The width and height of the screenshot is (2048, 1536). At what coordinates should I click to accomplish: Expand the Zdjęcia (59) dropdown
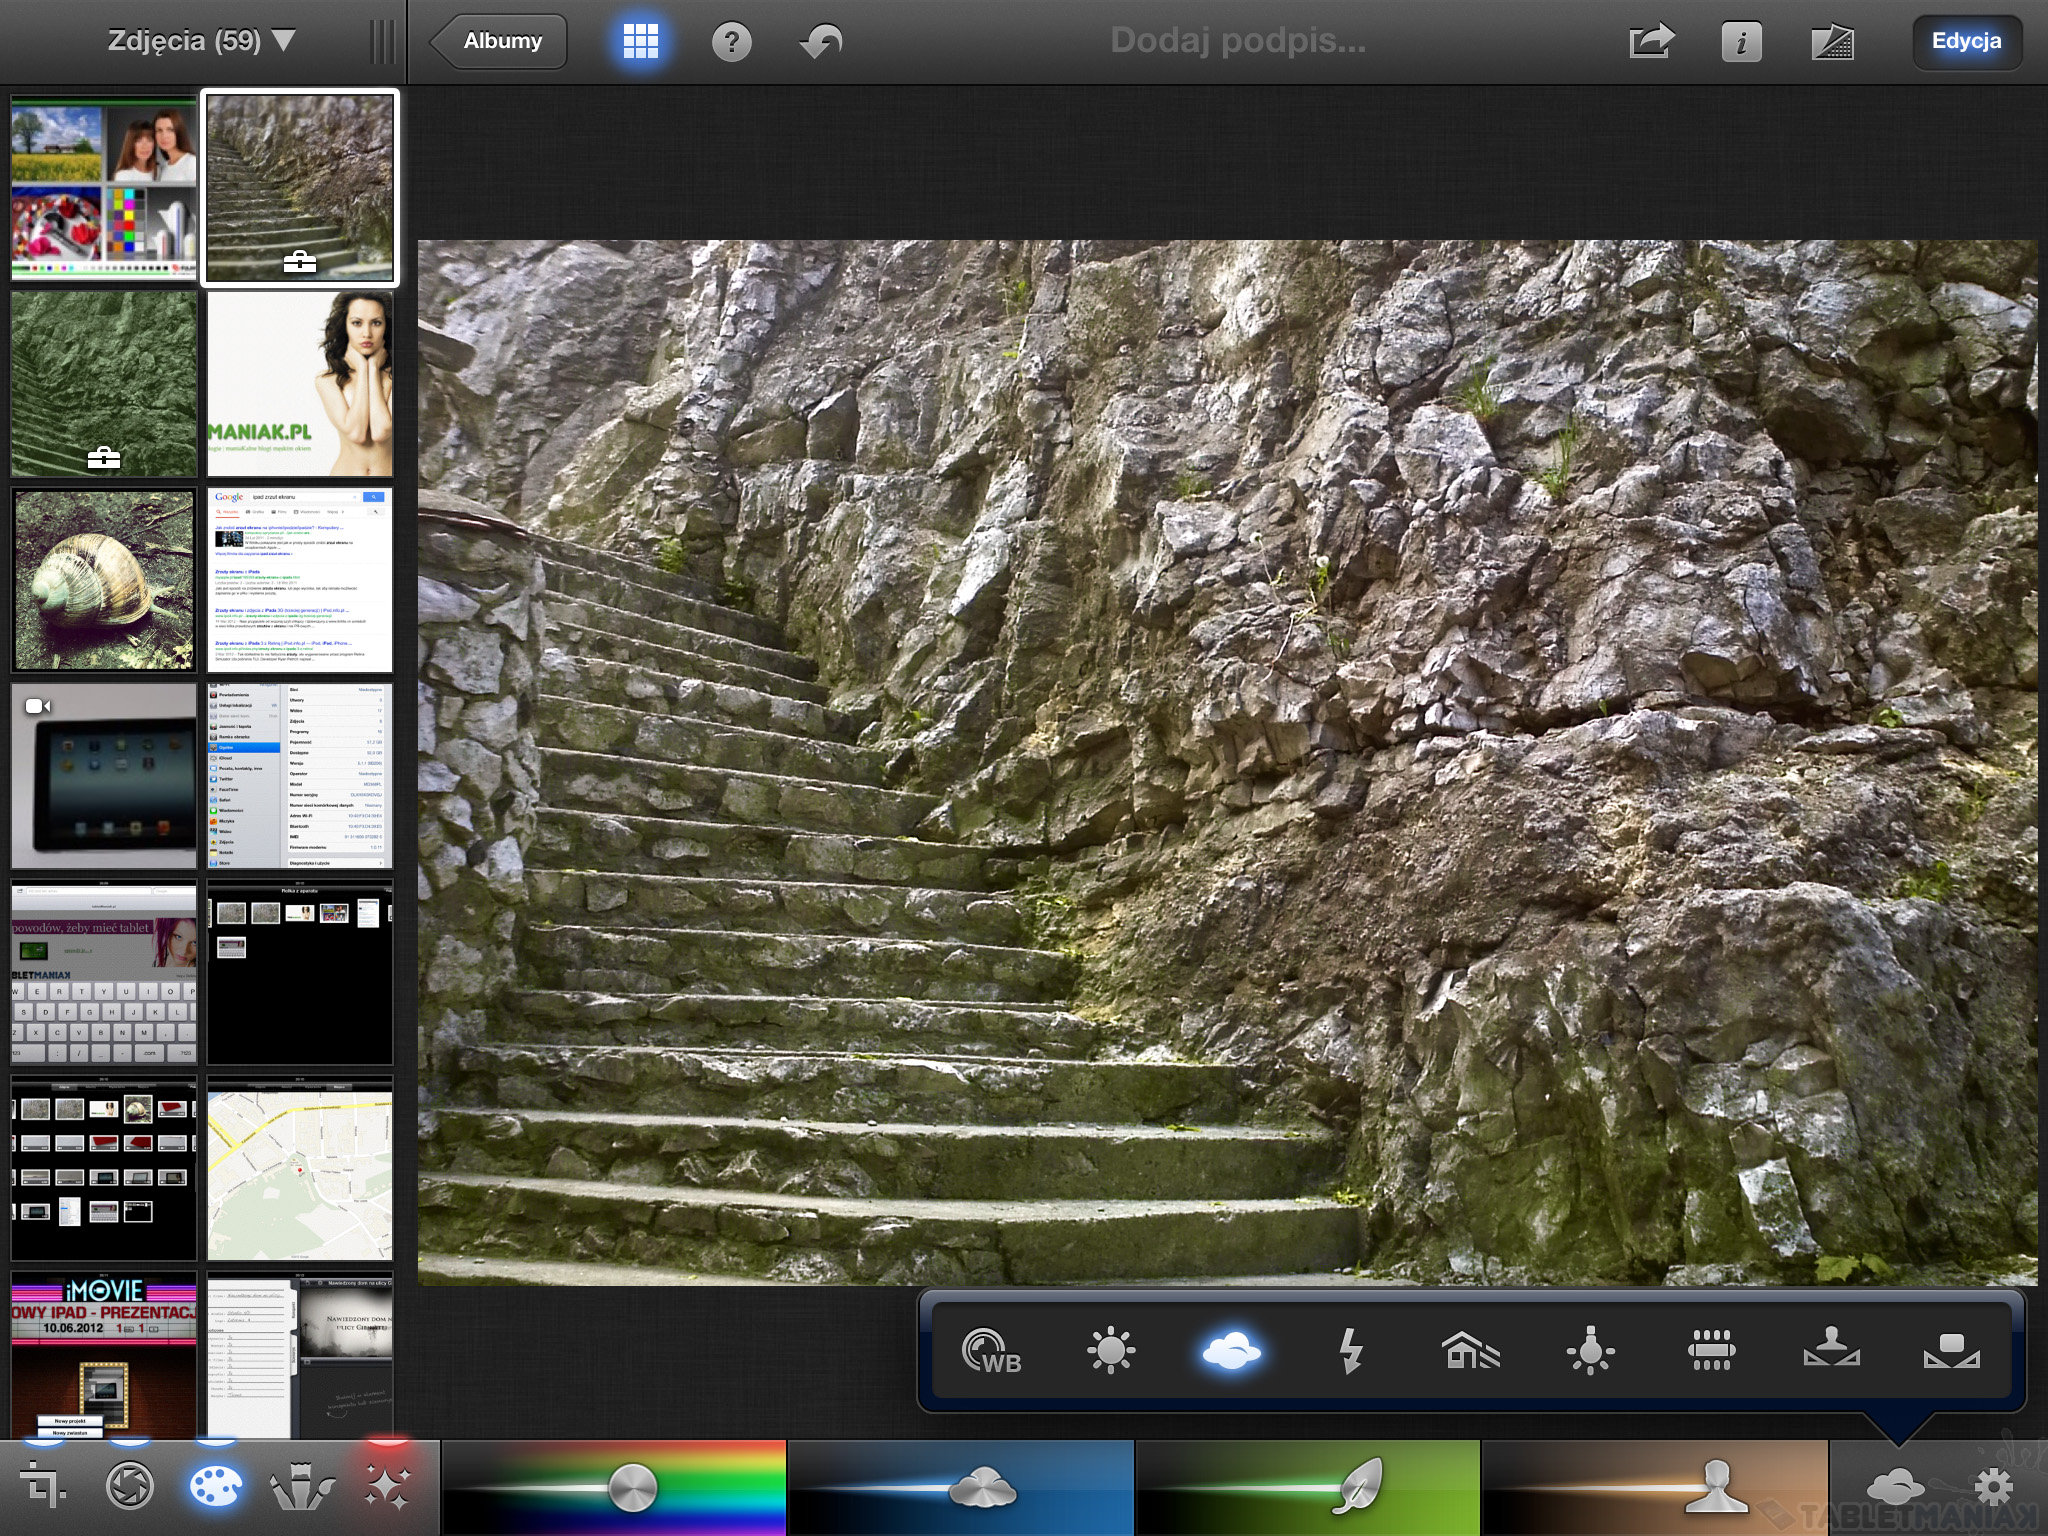coord(201,41)
